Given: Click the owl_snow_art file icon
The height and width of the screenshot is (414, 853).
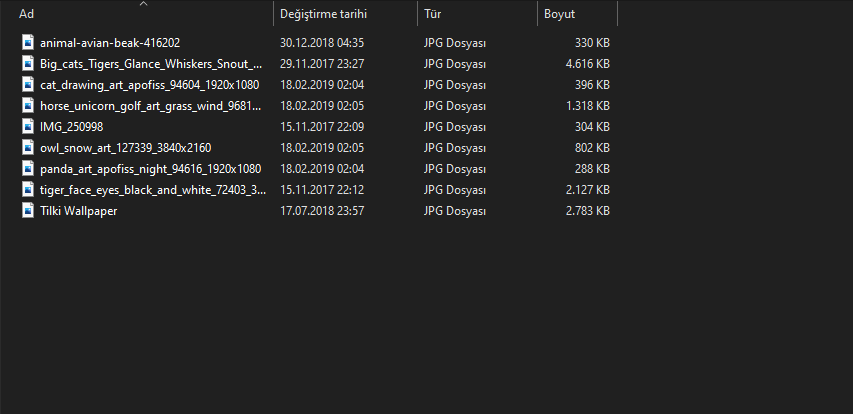Looking at the screenshot, I should 27,148.
